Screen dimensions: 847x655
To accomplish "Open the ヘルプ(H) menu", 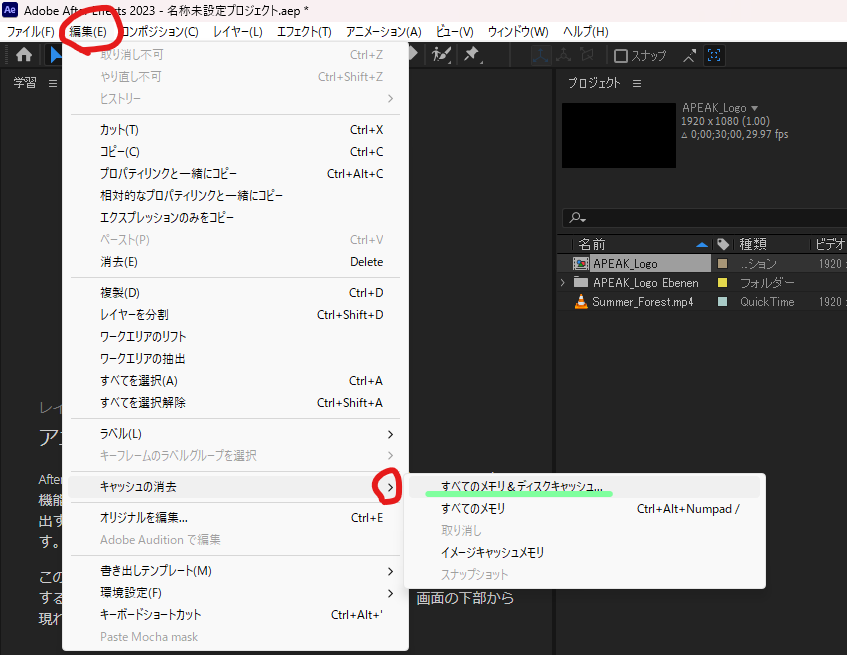I will pyautogui.click(x=586, y=32).
